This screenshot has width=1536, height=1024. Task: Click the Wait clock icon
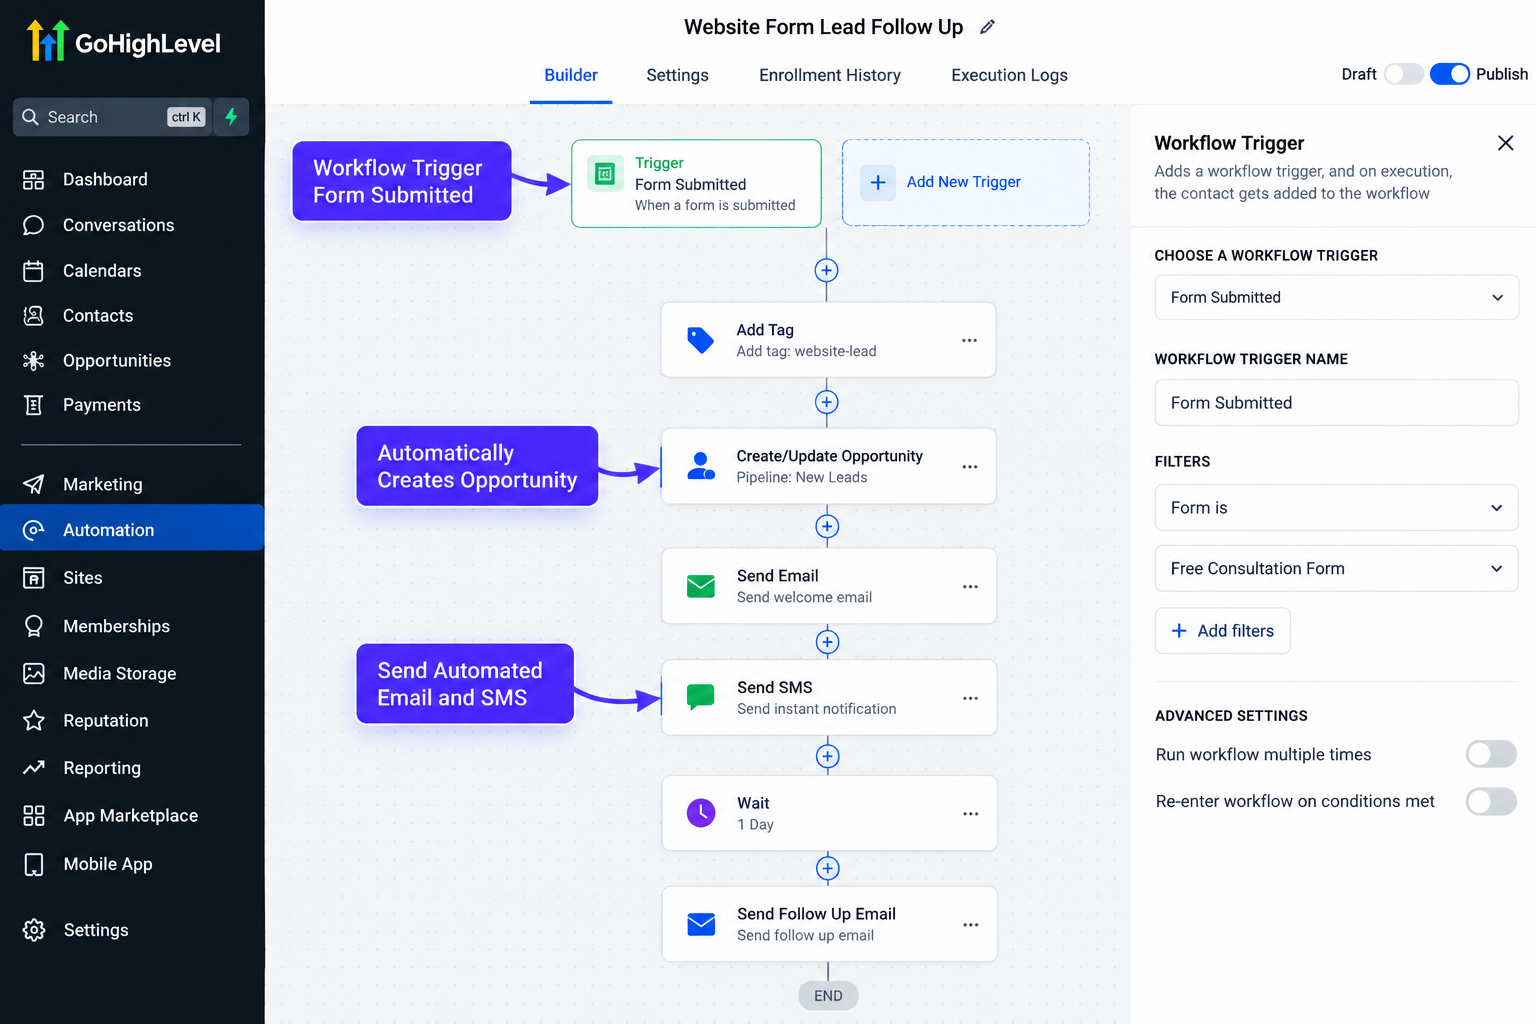click(701, 813)
